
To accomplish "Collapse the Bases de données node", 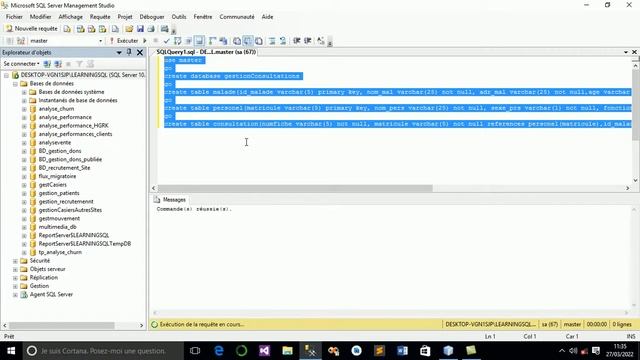I will pyautogui.click(x=15, y=84).
